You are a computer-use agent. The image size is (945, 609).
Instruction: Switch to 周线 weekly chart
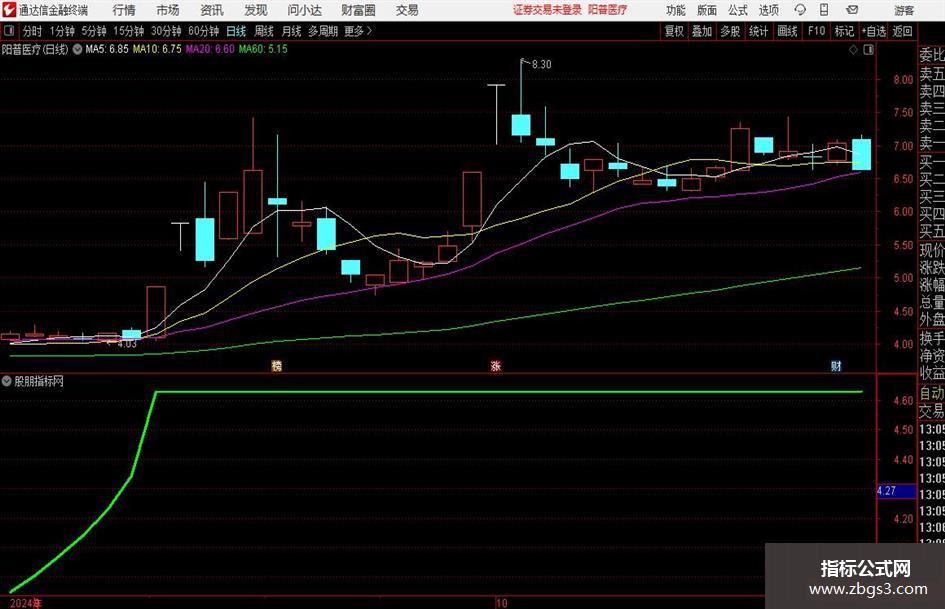tap(264, 31)
